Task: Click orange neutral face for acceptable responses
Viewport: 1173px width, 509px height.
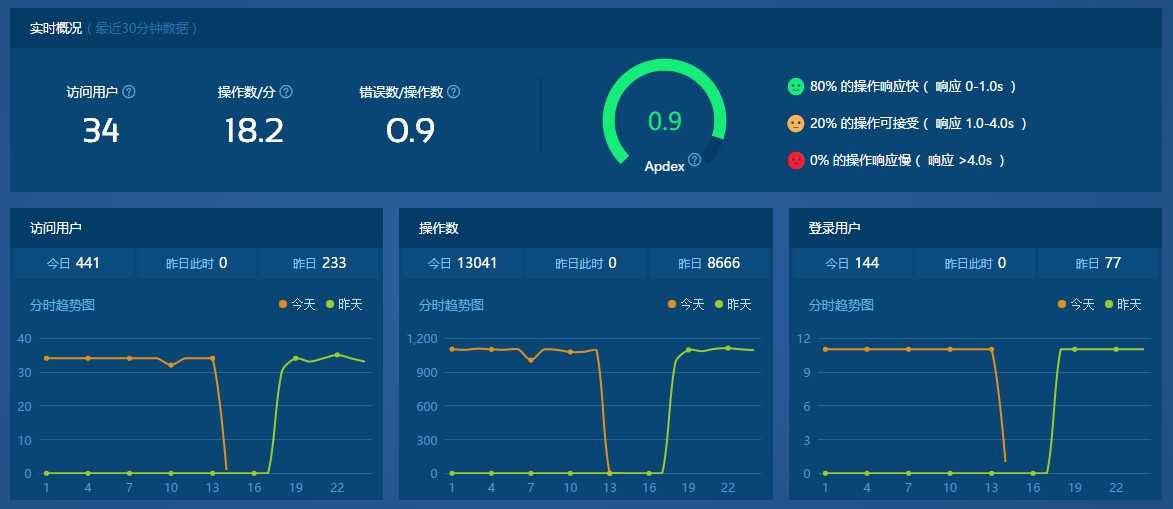Action: pos(795,124)
